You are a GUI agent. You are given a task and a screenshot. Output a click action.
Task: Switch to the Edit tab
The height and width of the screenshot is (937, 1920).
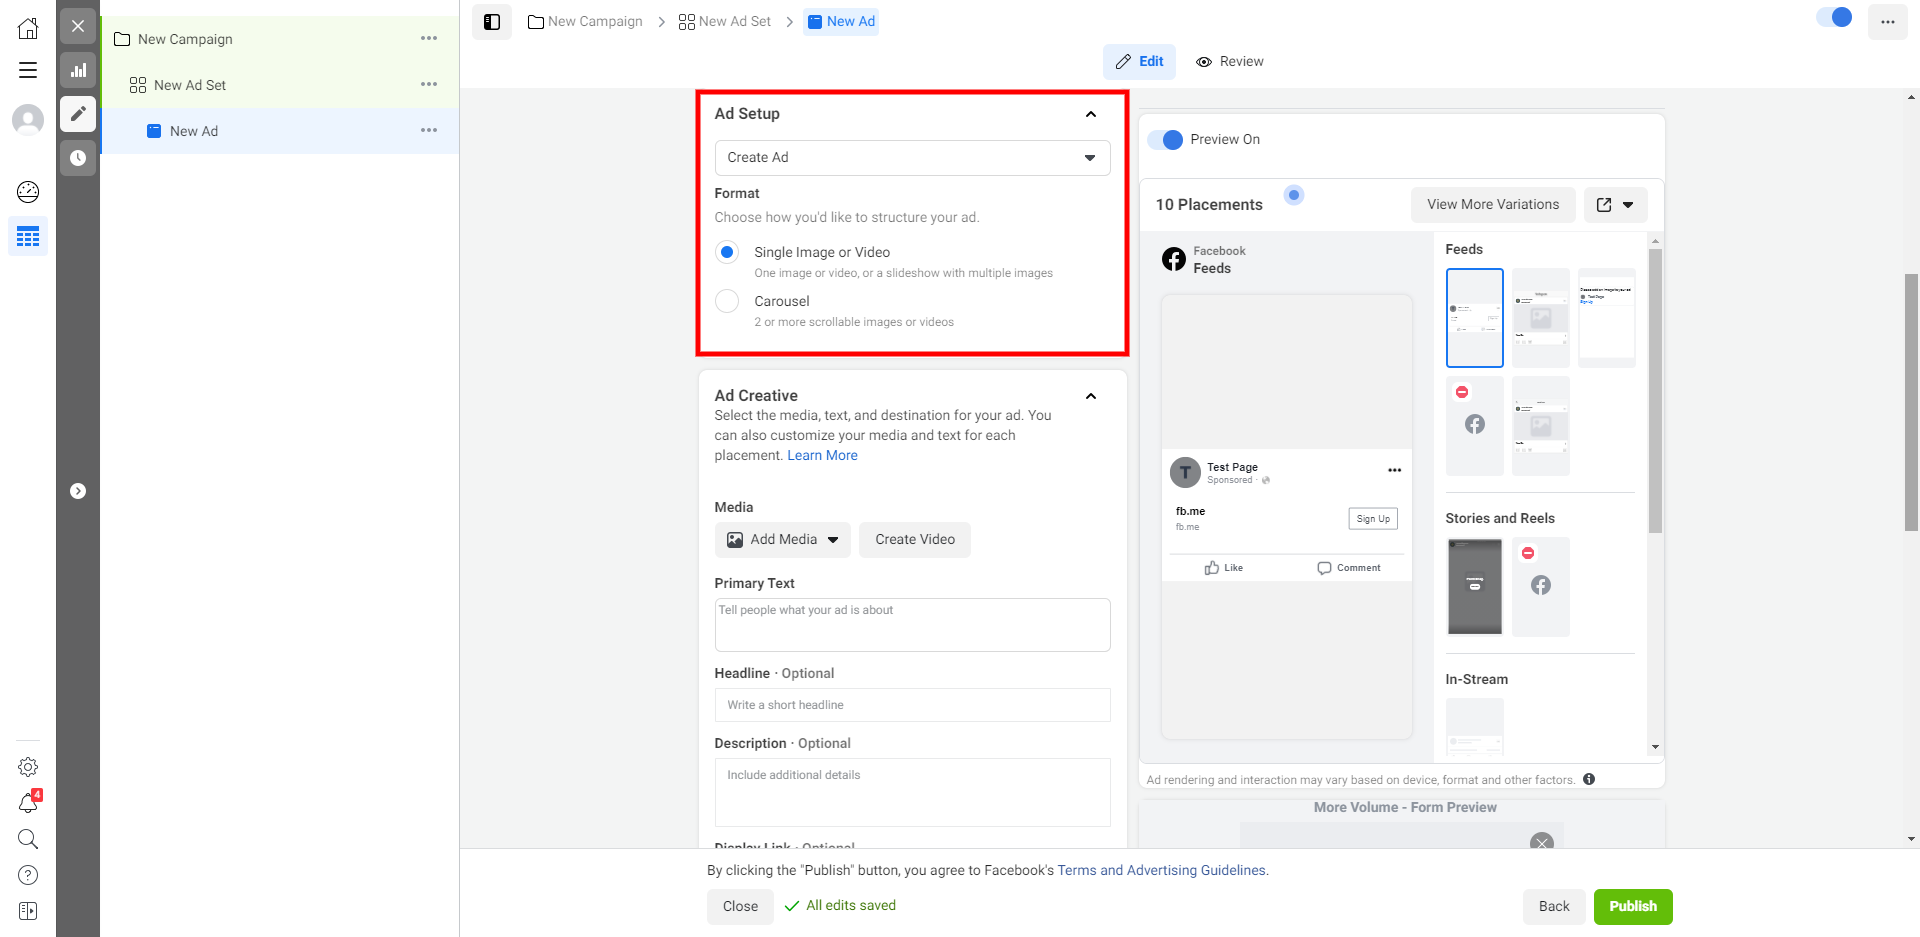click(1140, 62)
